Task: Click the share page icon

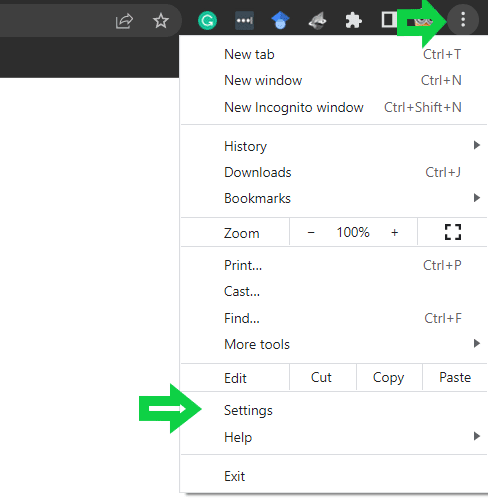Action: [124, 21]
